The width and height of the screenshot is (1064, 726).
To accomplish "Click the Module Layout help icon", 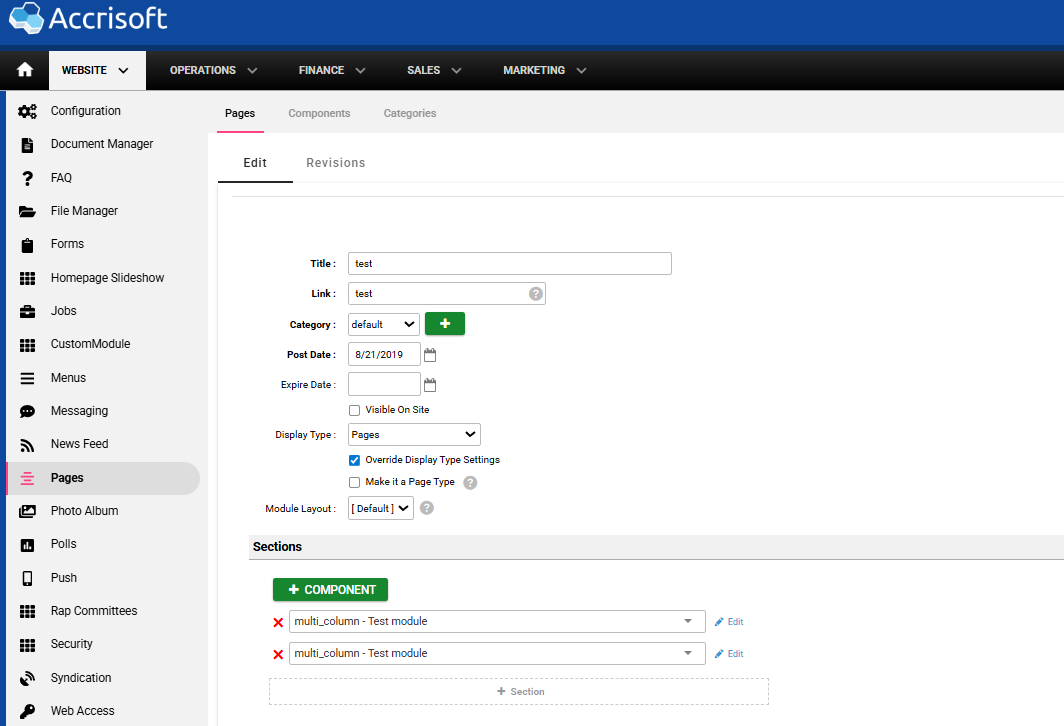I will click(427, 508).
